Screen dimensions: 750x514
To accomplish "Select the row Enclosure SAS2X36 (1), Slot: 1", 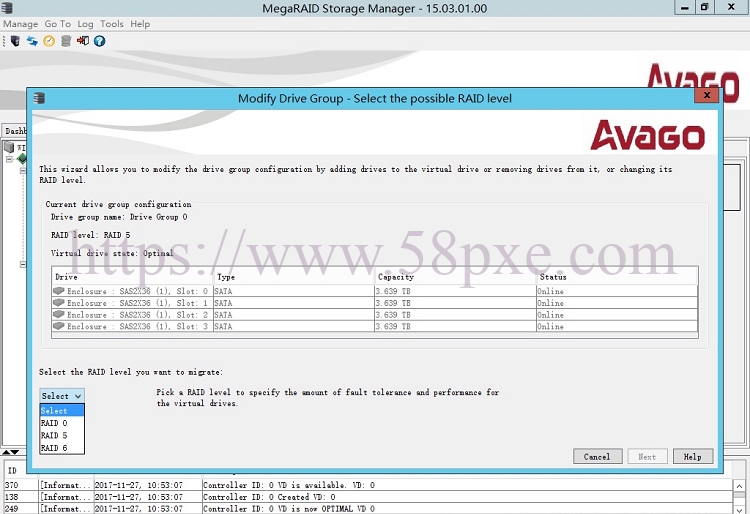I will coord(375,303).
